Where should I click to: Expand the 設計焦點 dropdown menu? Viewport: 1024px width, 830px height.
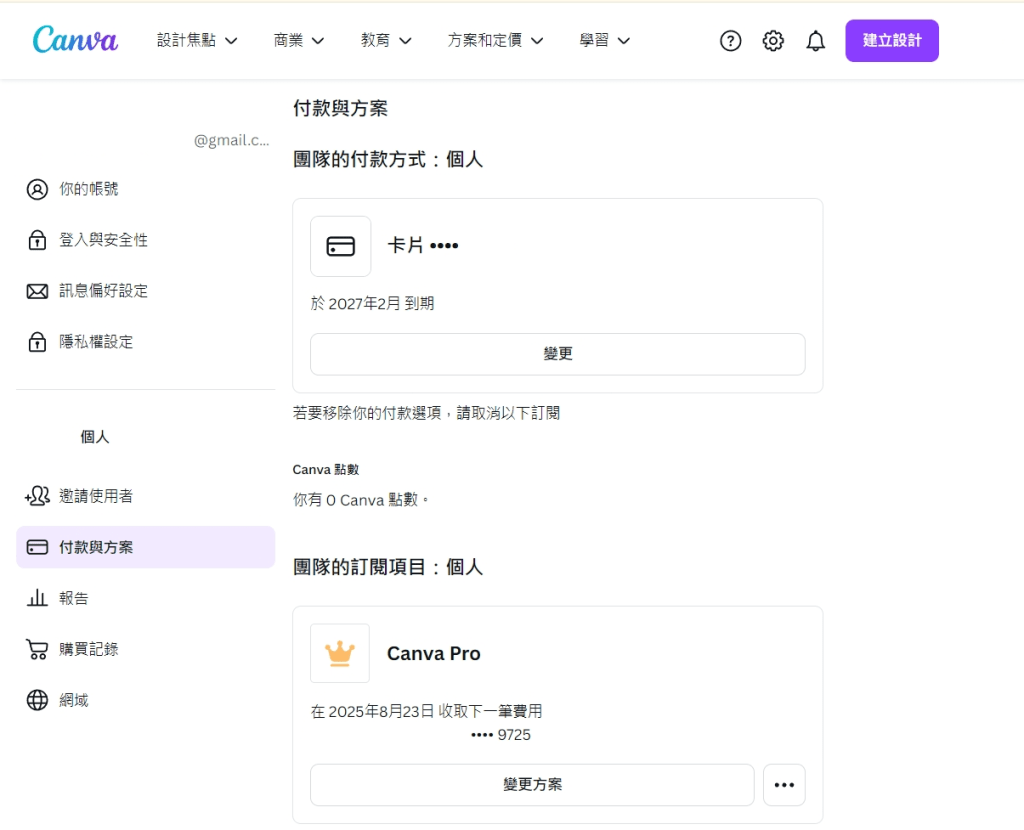[197, 41]
